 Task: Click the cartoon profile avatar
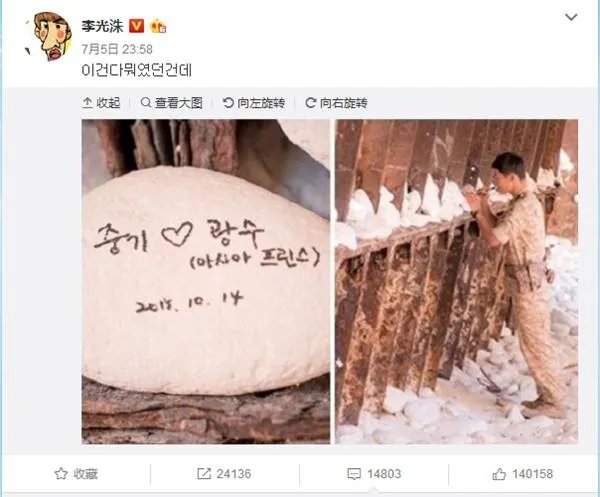coord(49,36)
